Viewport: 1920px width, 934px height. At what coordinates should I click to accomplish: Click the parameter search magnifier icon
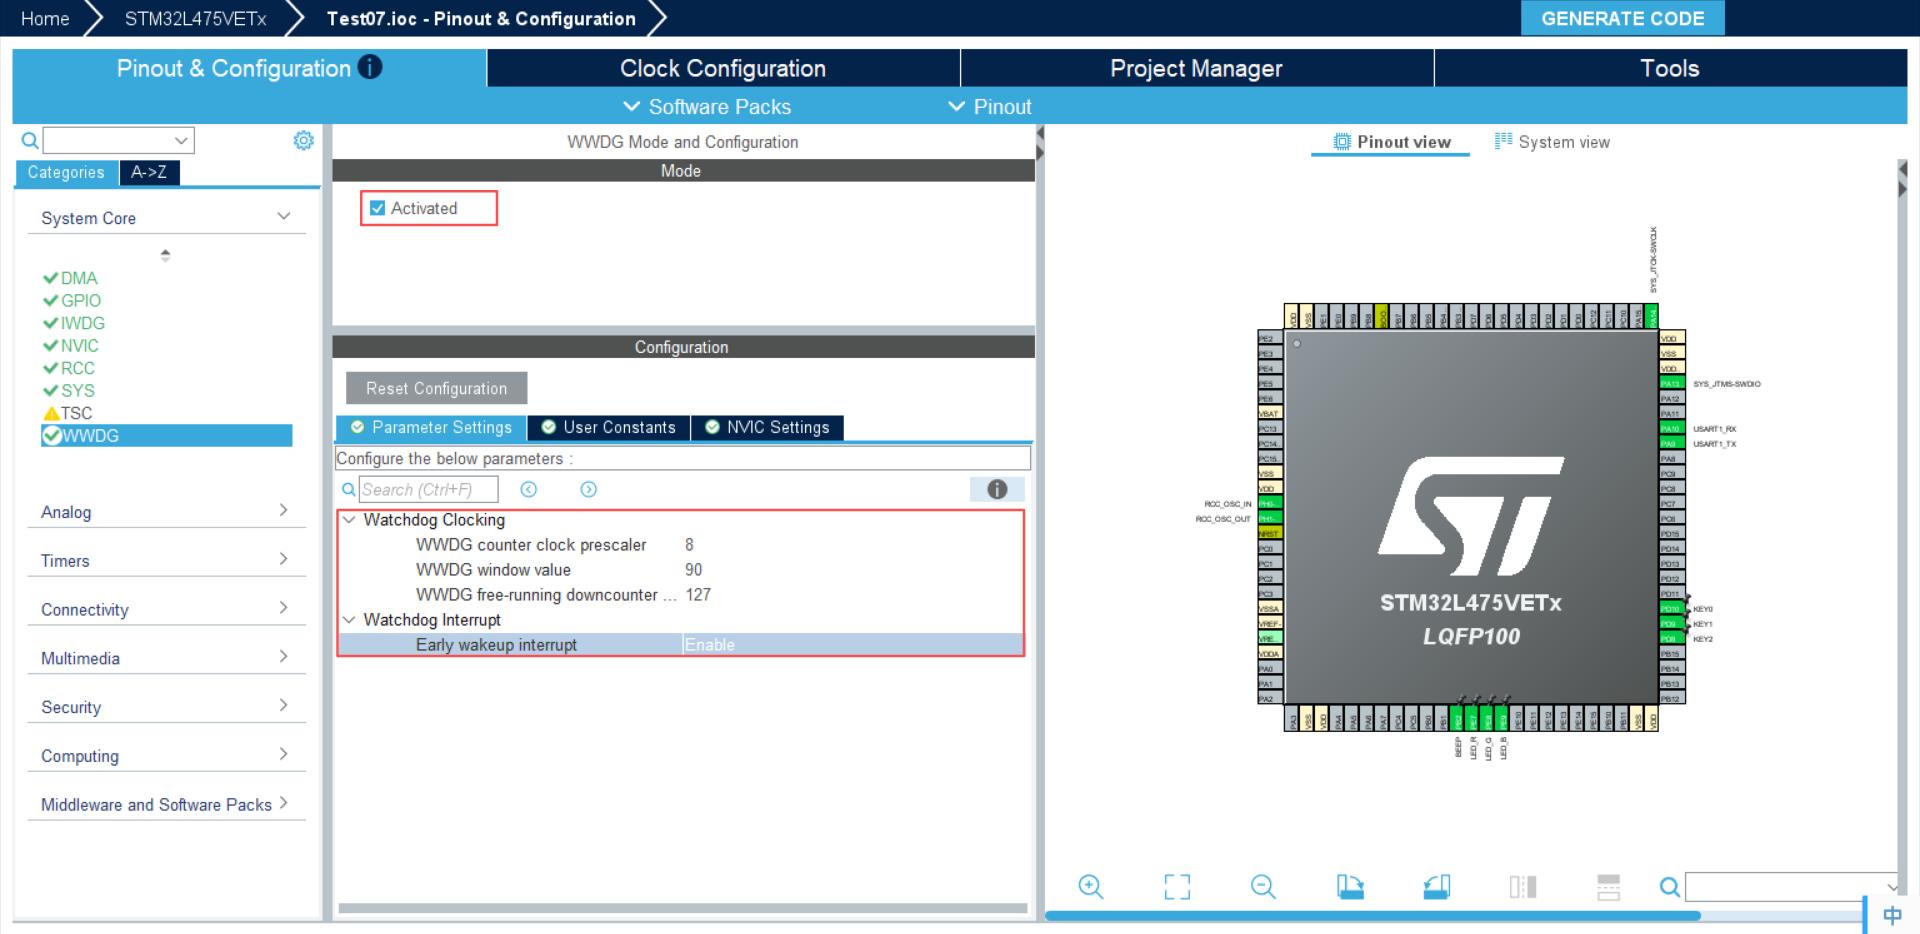[x=348, y=489]
